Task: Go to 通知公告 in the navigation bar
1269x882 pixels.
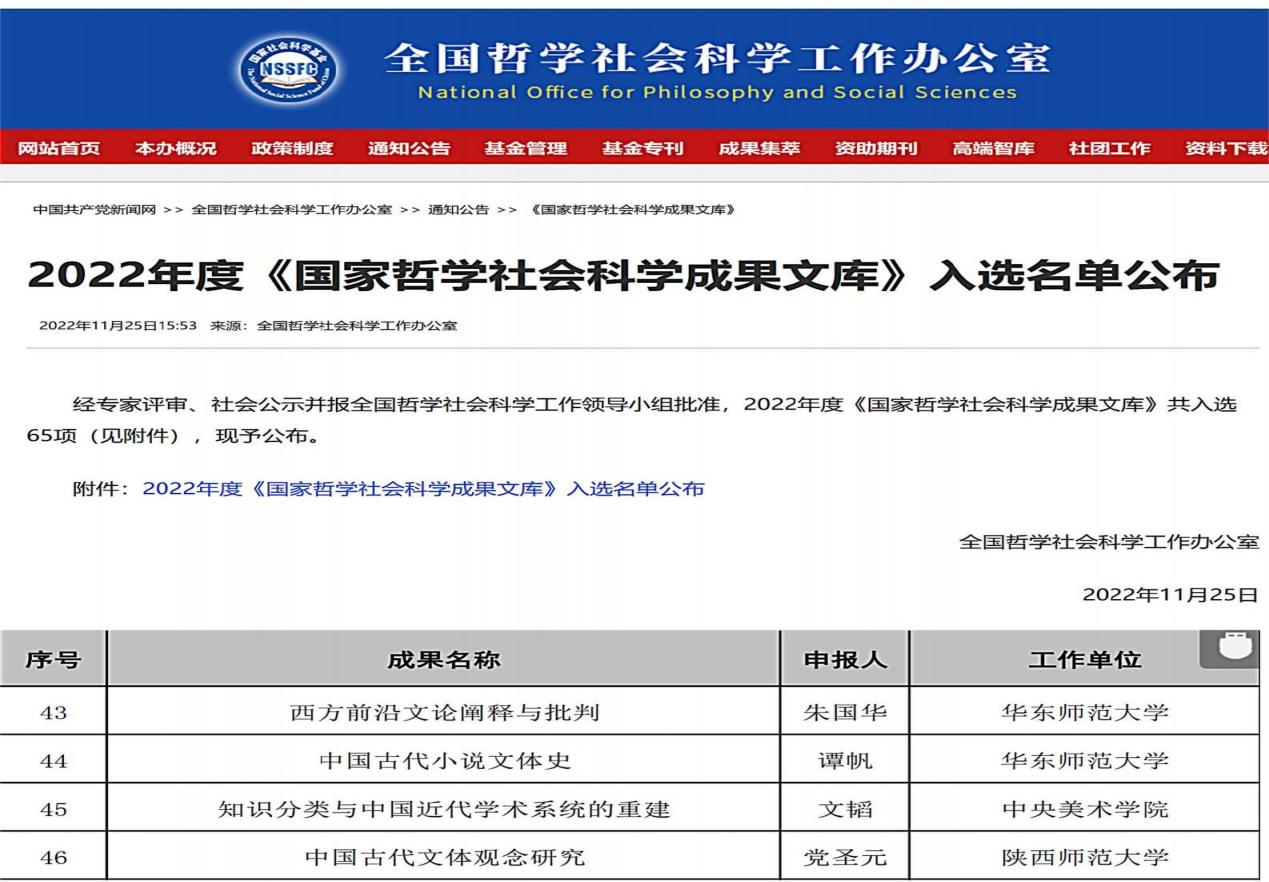Action: pos(409,148)
